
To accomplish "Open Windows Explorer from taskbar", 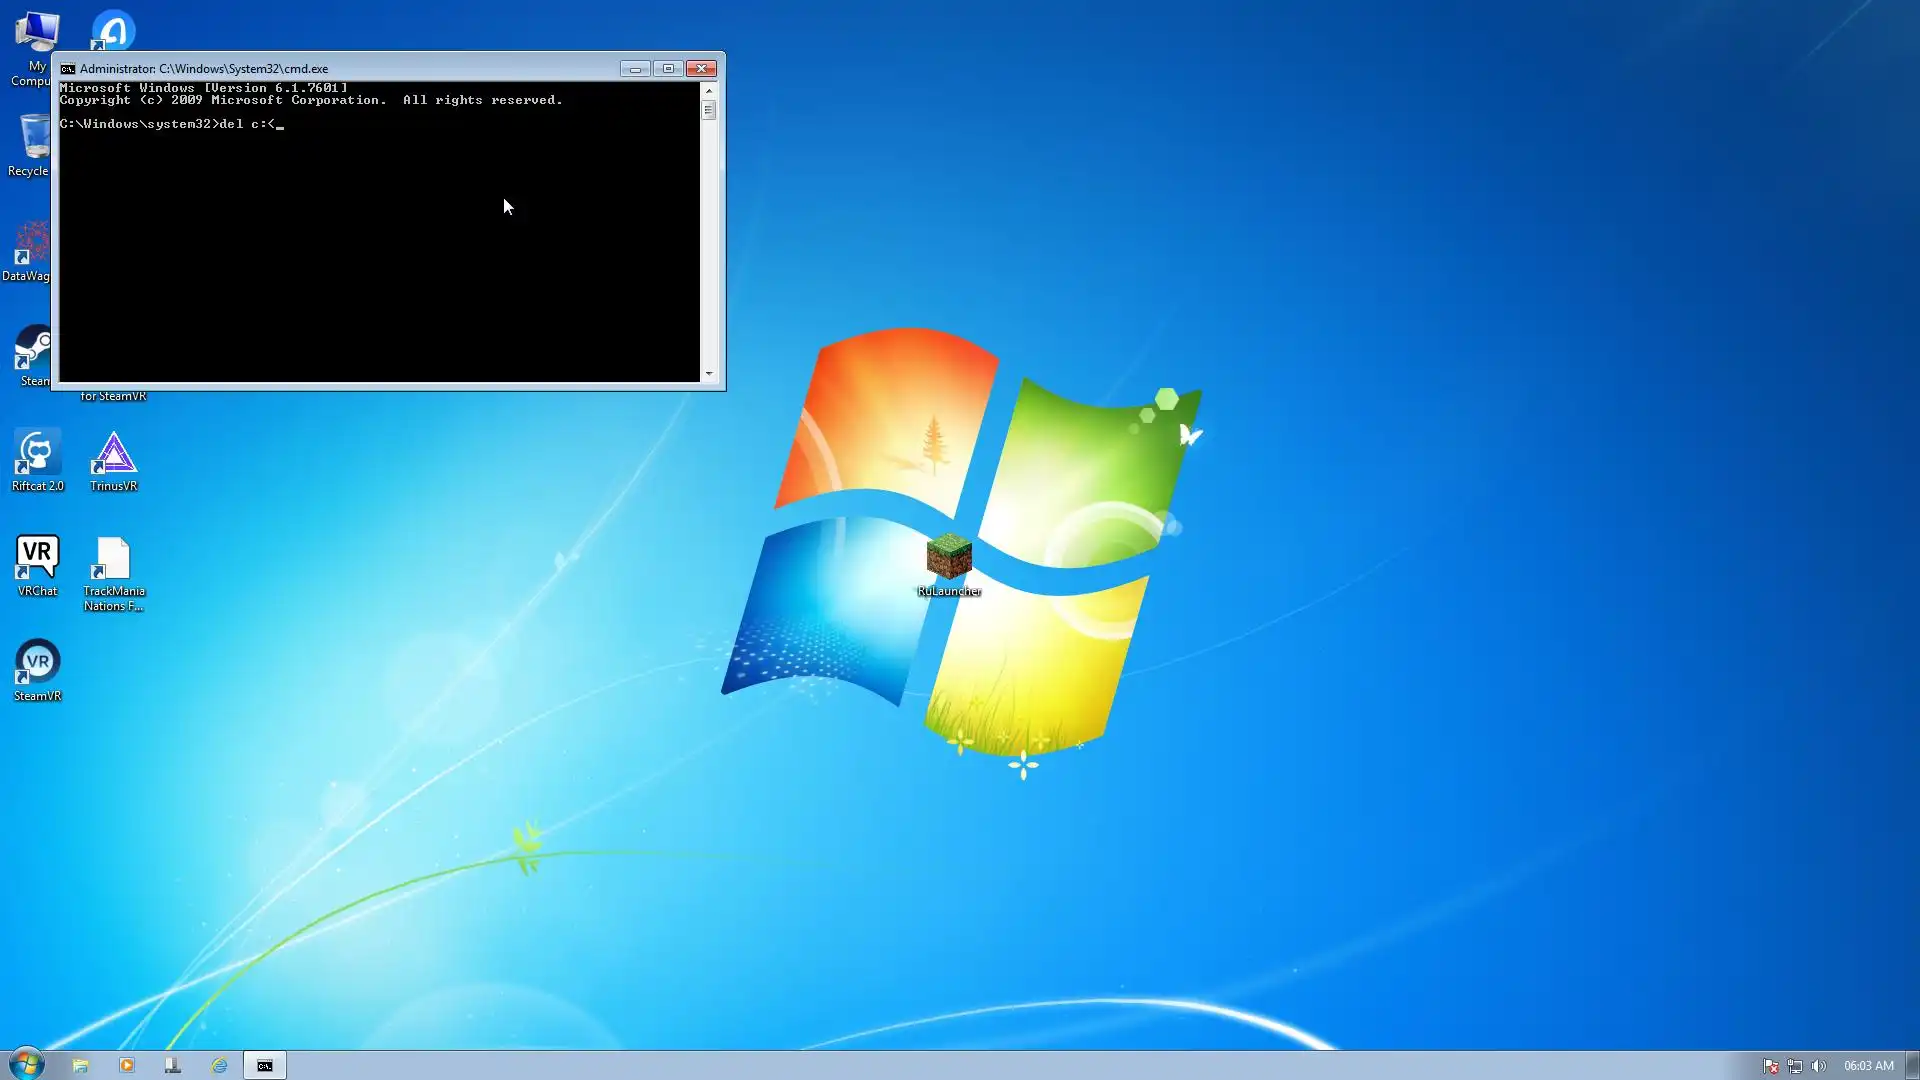I will (80, 1065).
